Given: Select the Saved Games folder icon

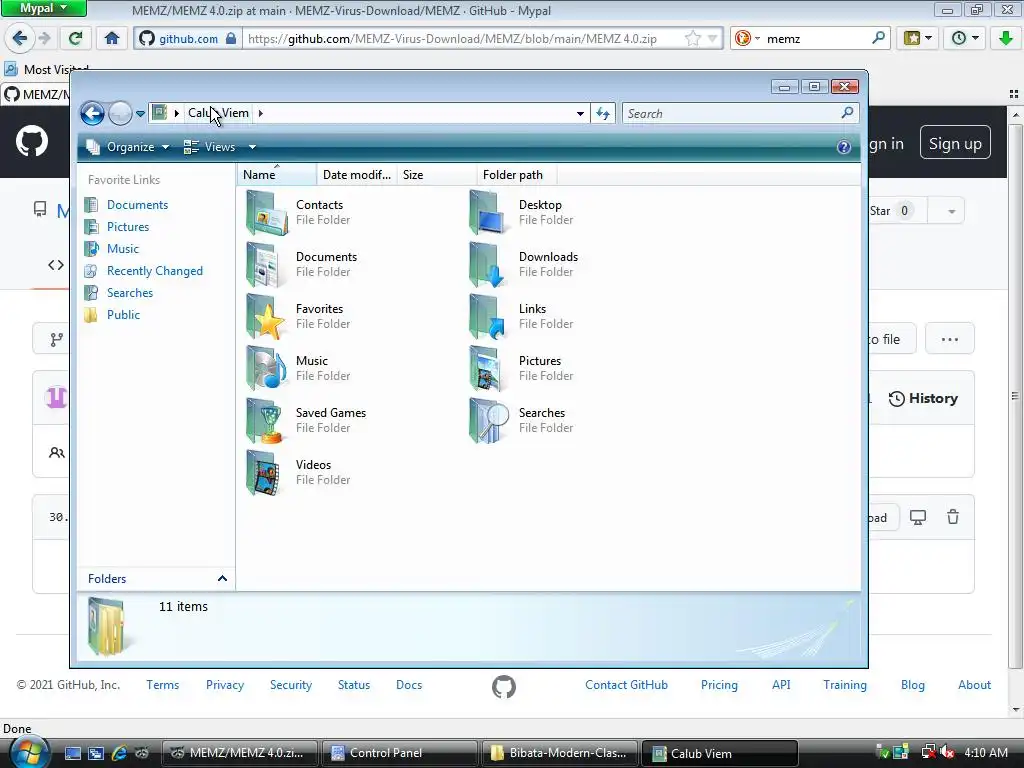Looking at the screenshot, I should (266, 421).
